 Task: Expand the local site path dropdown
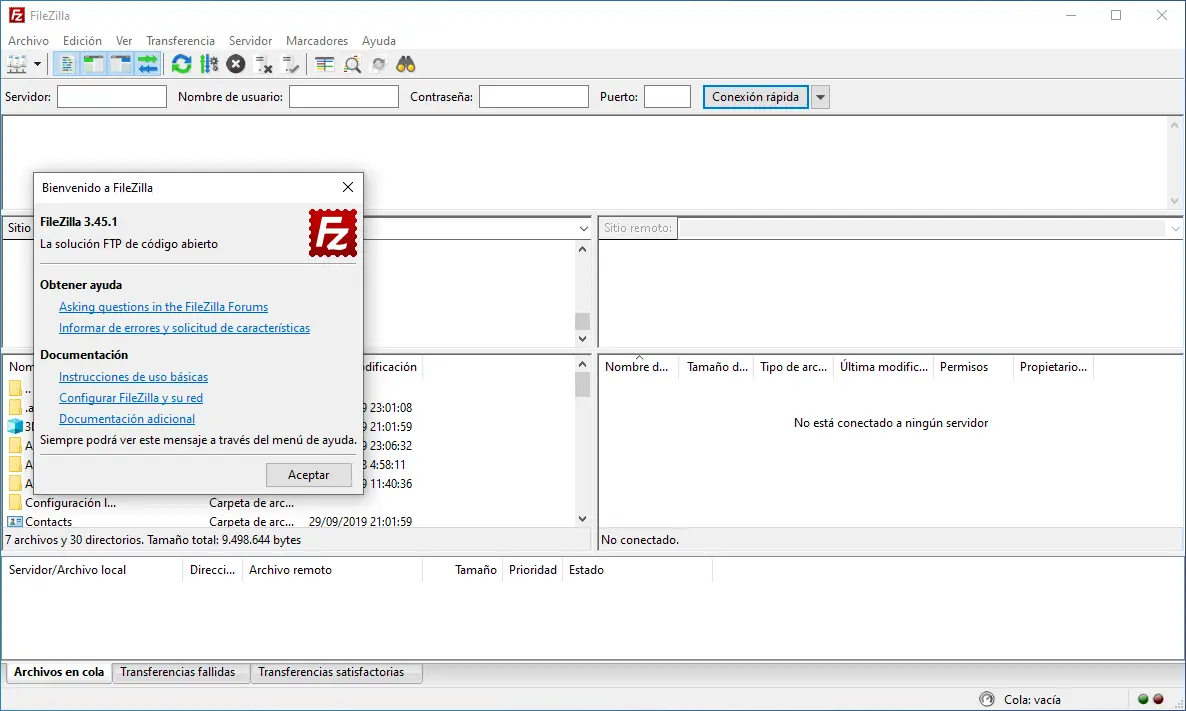(x=583, y=228)
